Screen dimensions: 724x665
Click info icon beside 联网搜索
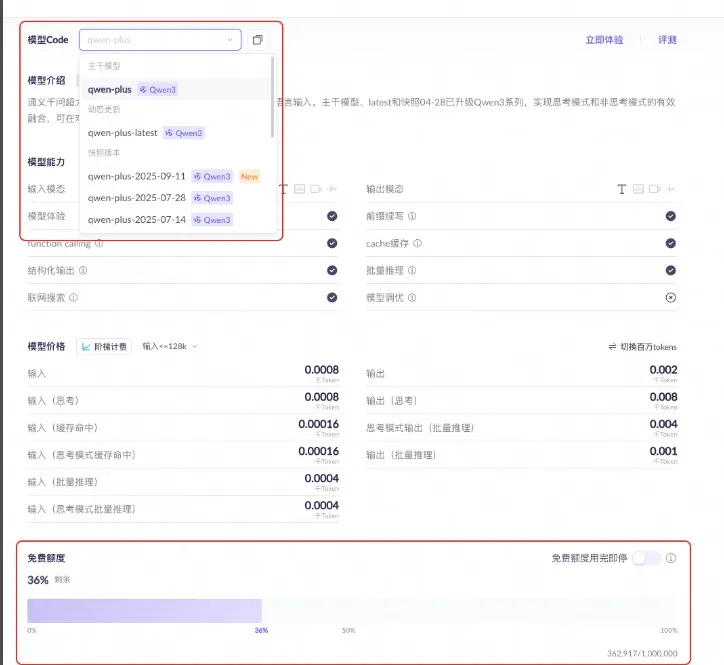pos(73,298)
